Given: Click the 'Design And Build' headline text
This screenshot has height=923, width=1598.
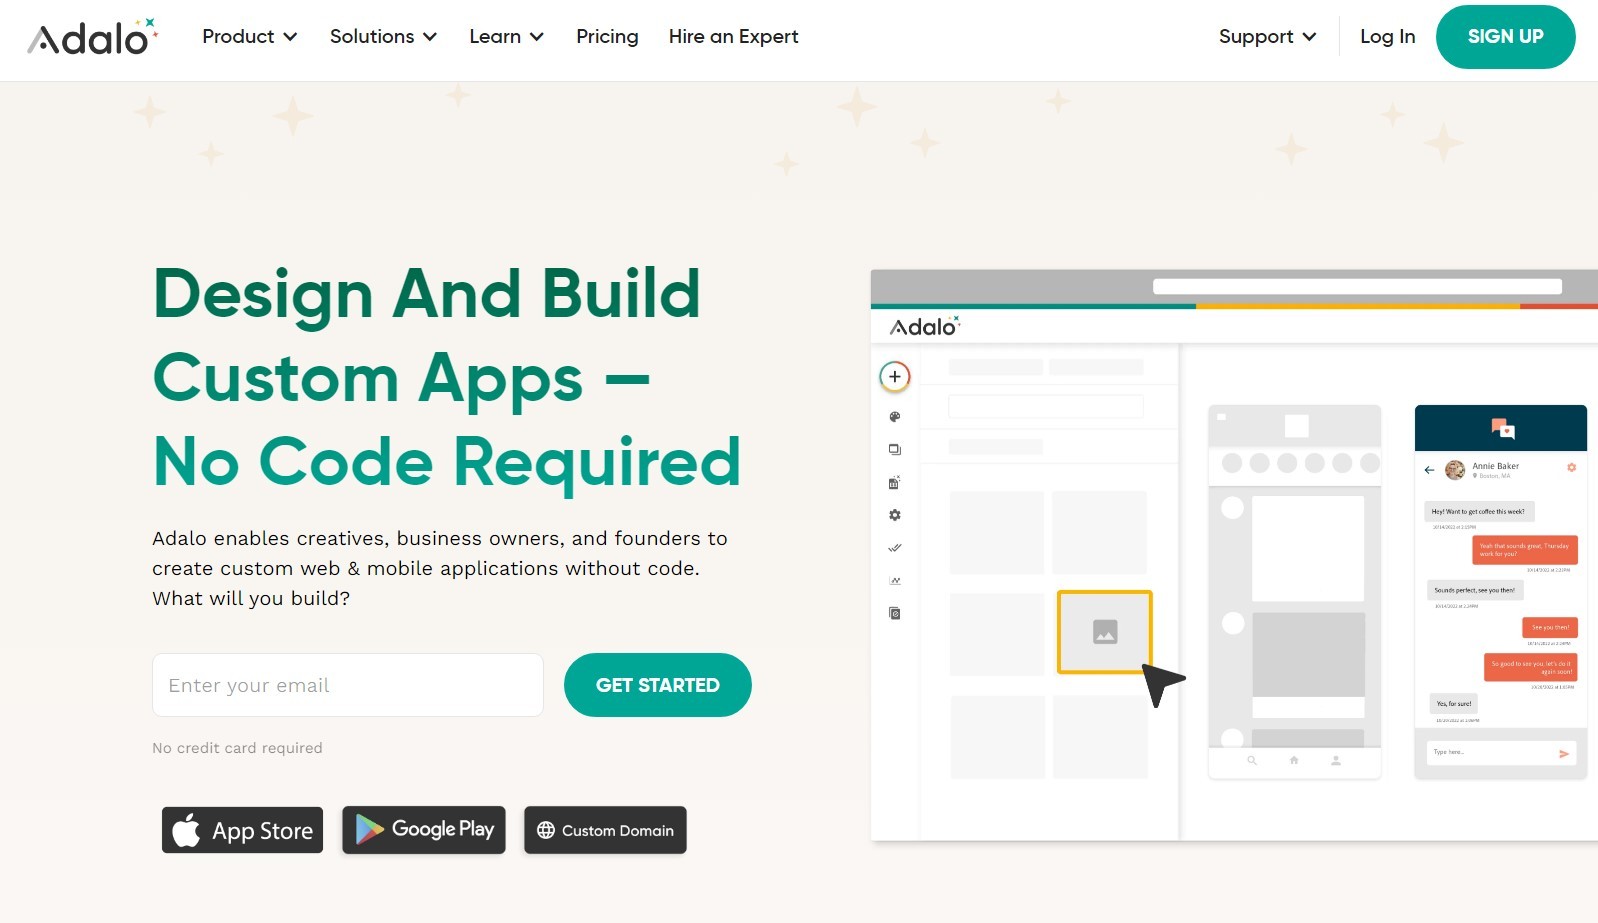Looking at the screenshot, I should [x=427, y=294].
